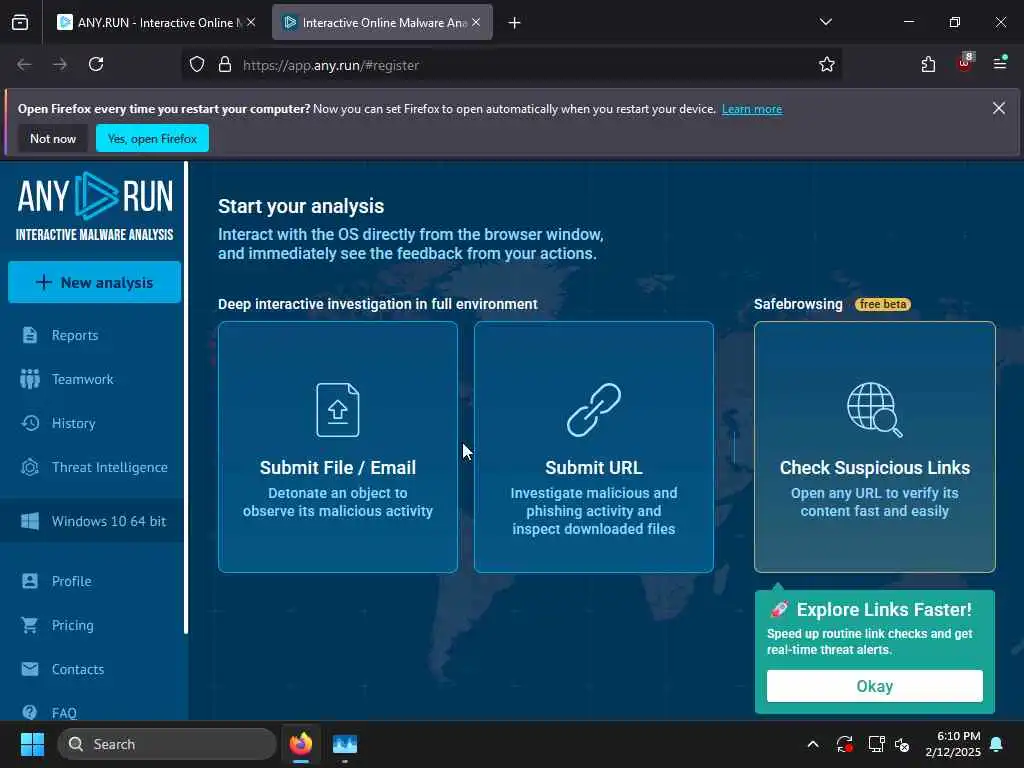Open the Reports document icon in sidebar
1024x768 pixels.
[x=29, y=335]
